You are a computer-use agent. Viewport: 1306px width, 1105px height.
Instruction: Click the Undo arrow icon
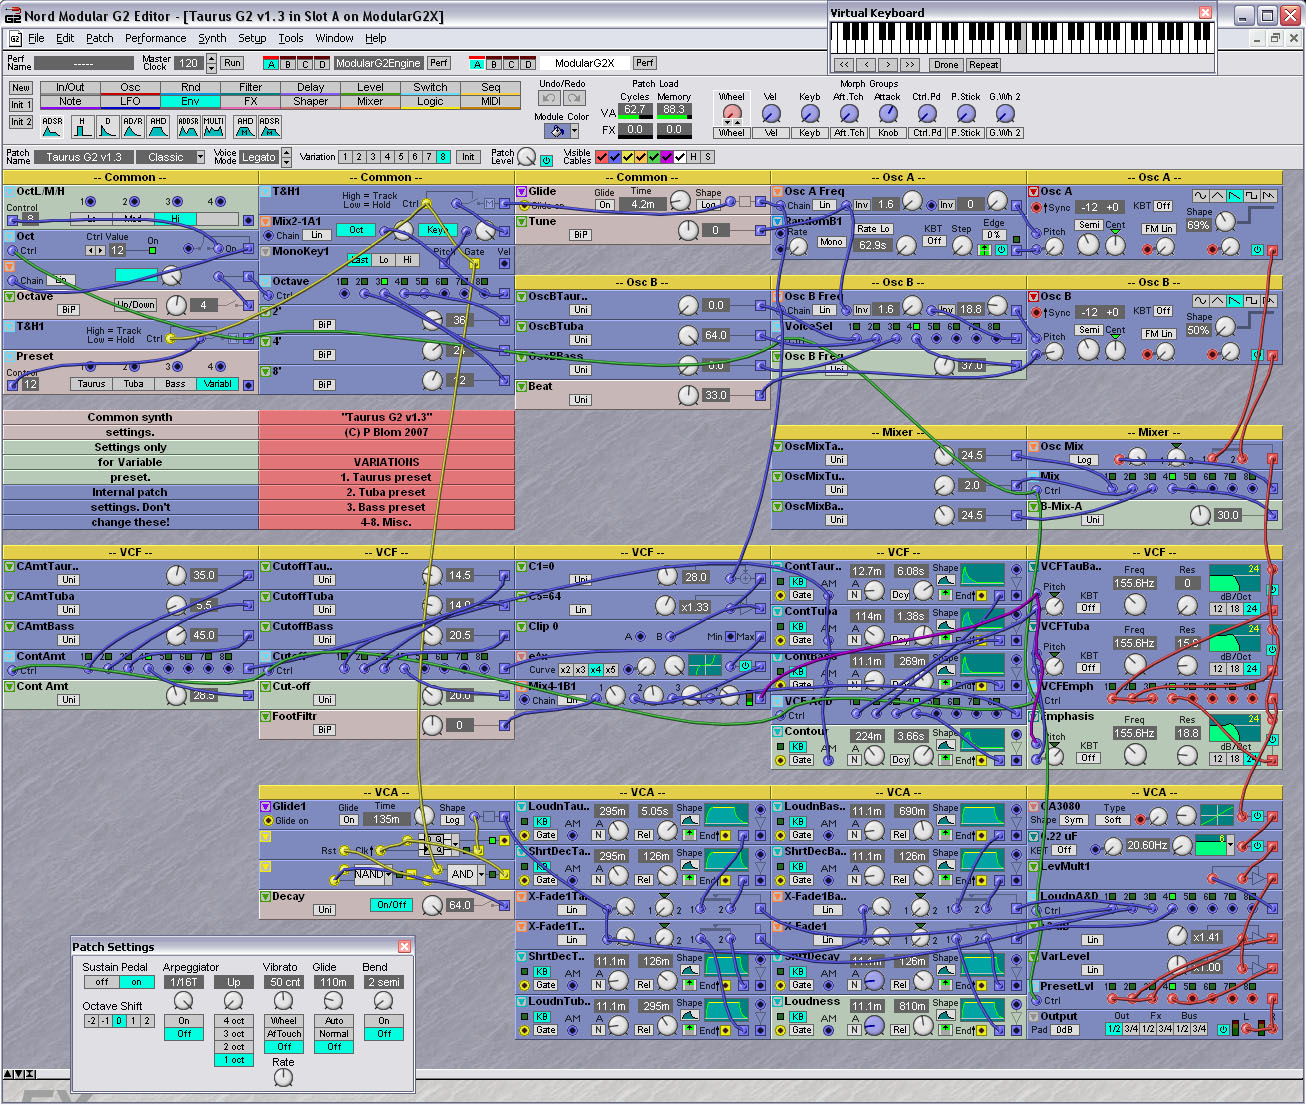coord(548,98)
